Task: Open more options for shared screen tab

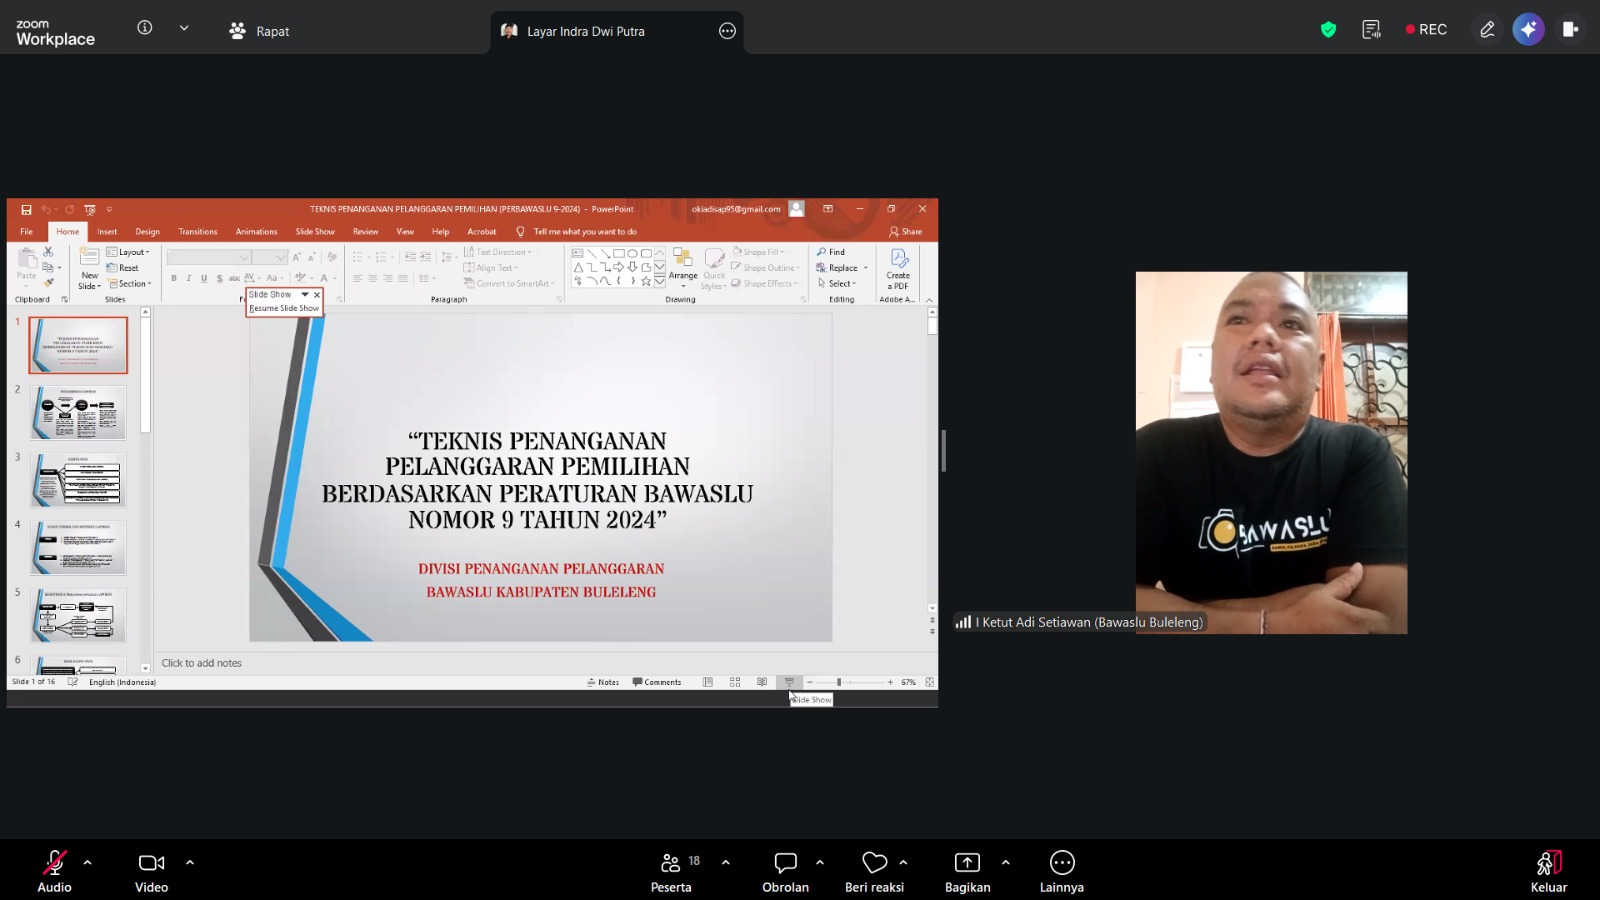Action: coord(727,31)
